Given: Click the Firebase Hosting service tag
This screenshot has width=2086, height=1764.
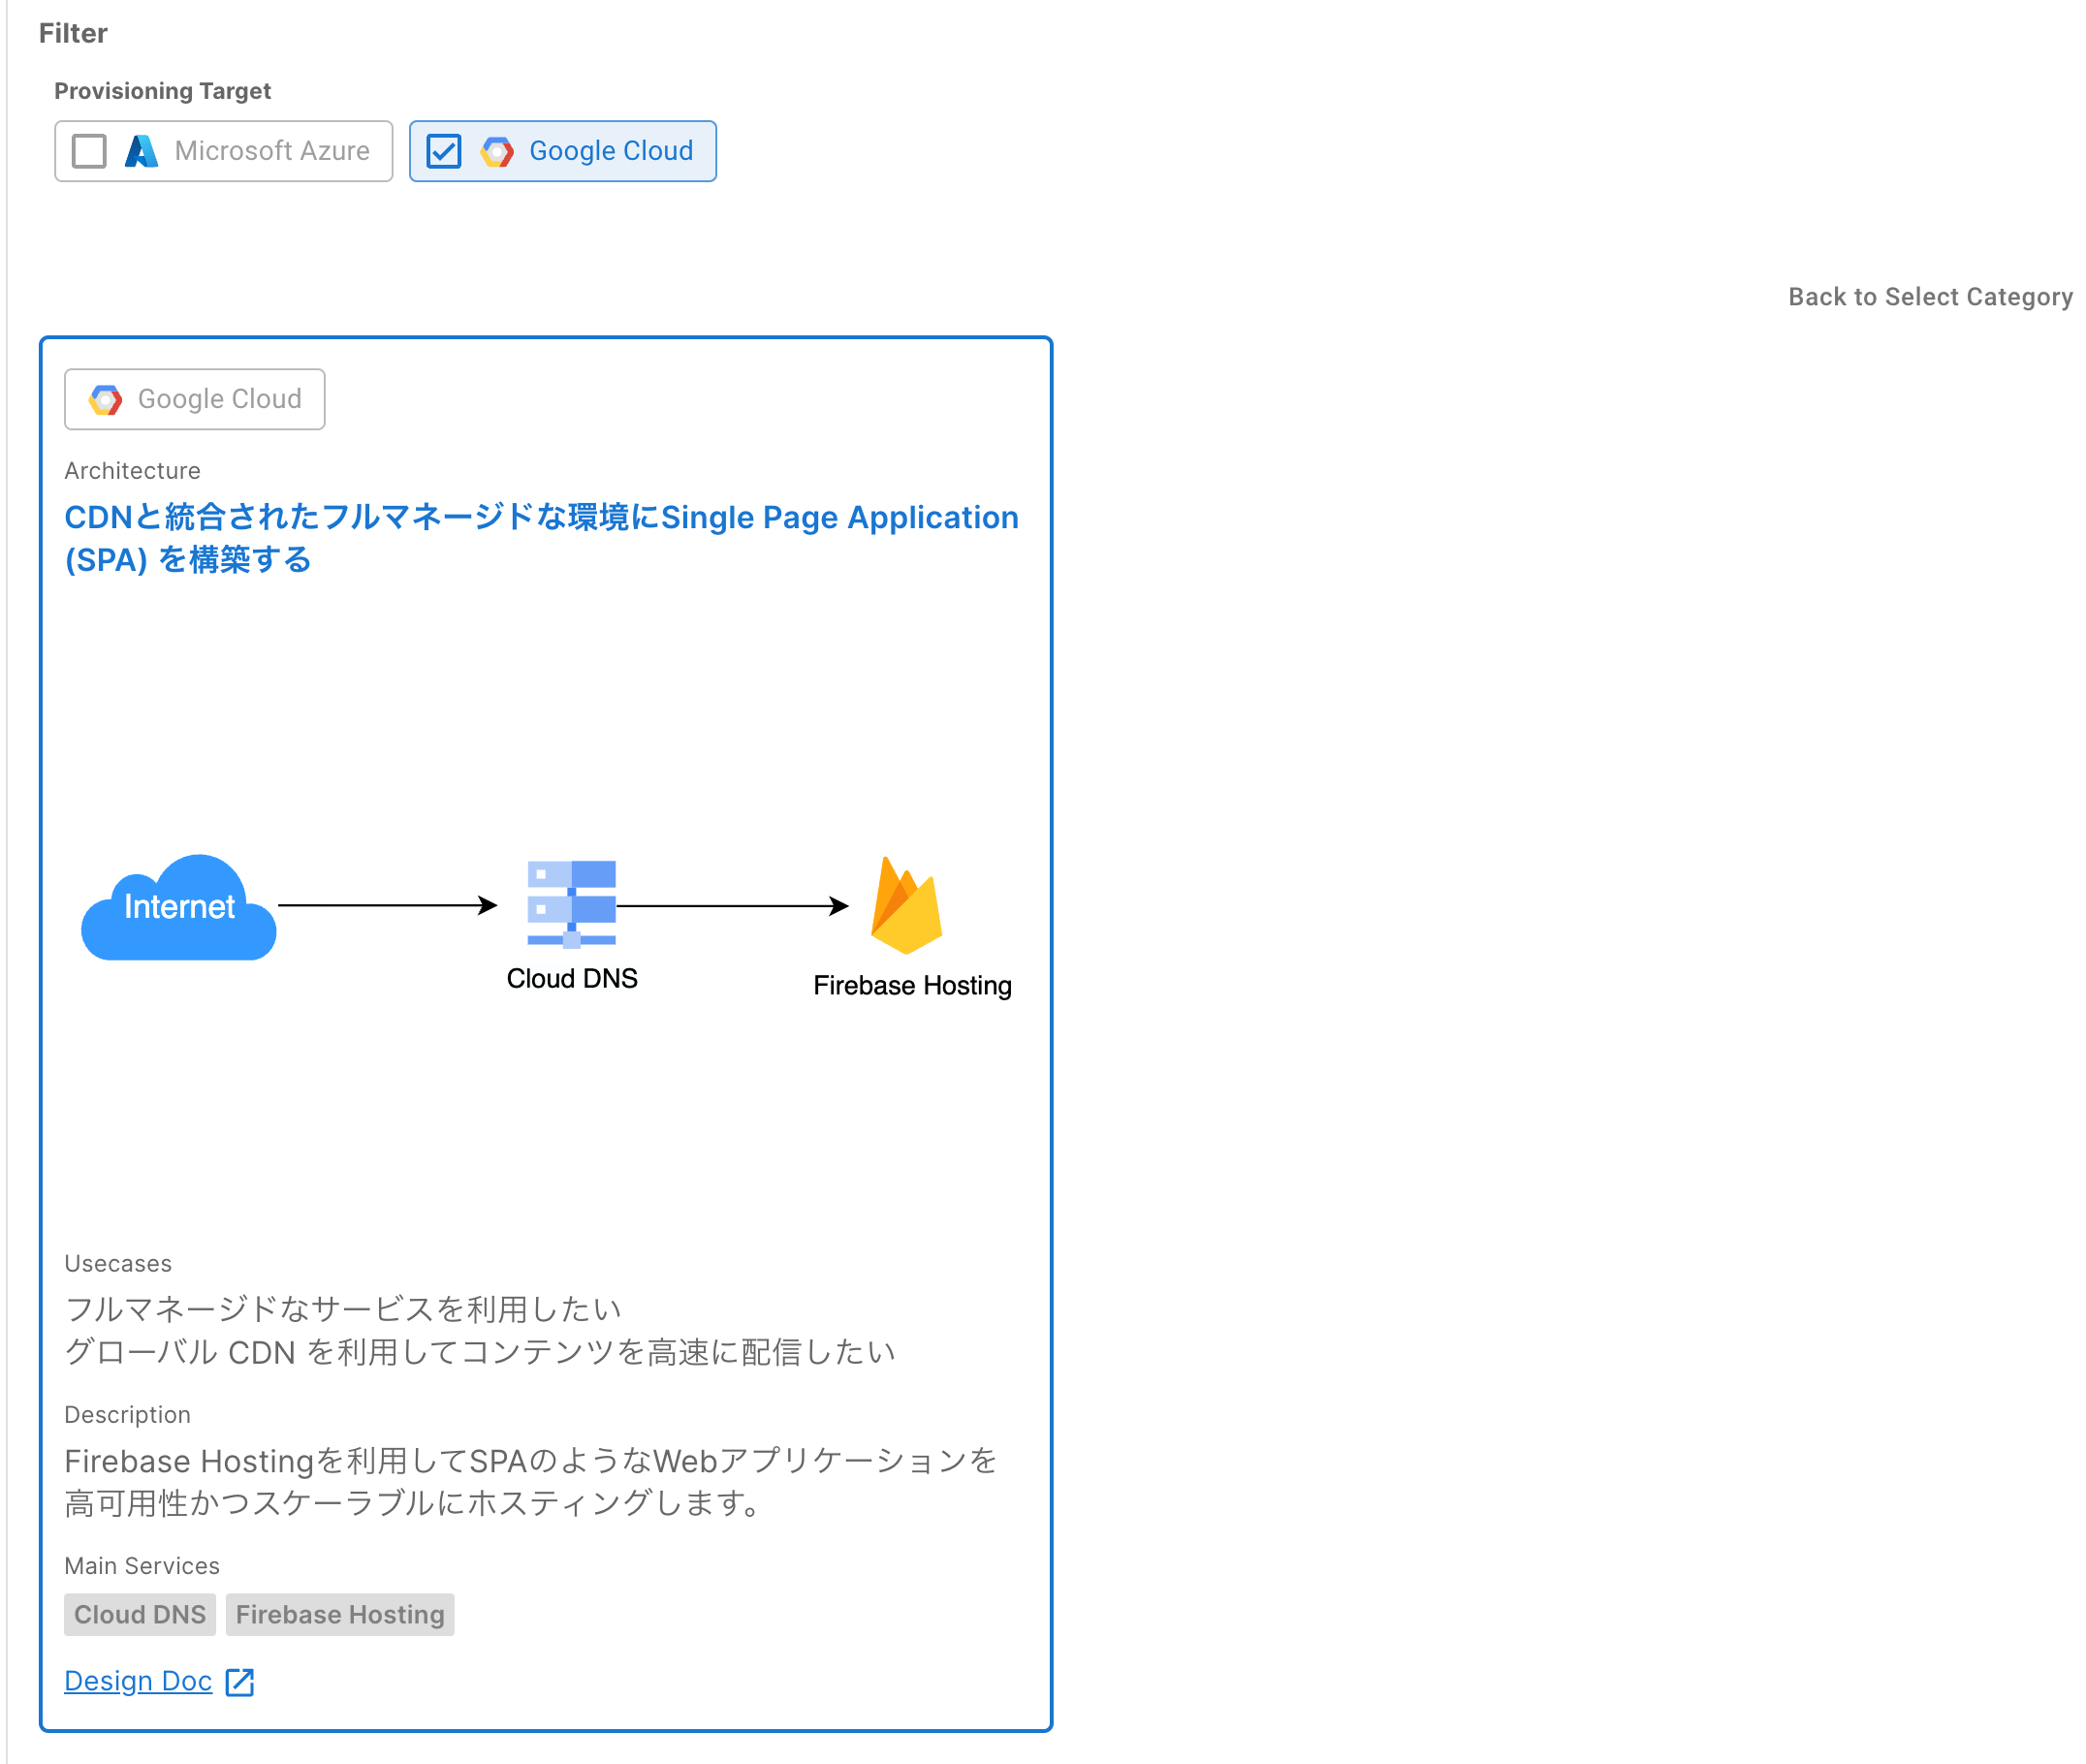Looking at the screenshot, I should 340,1615.
